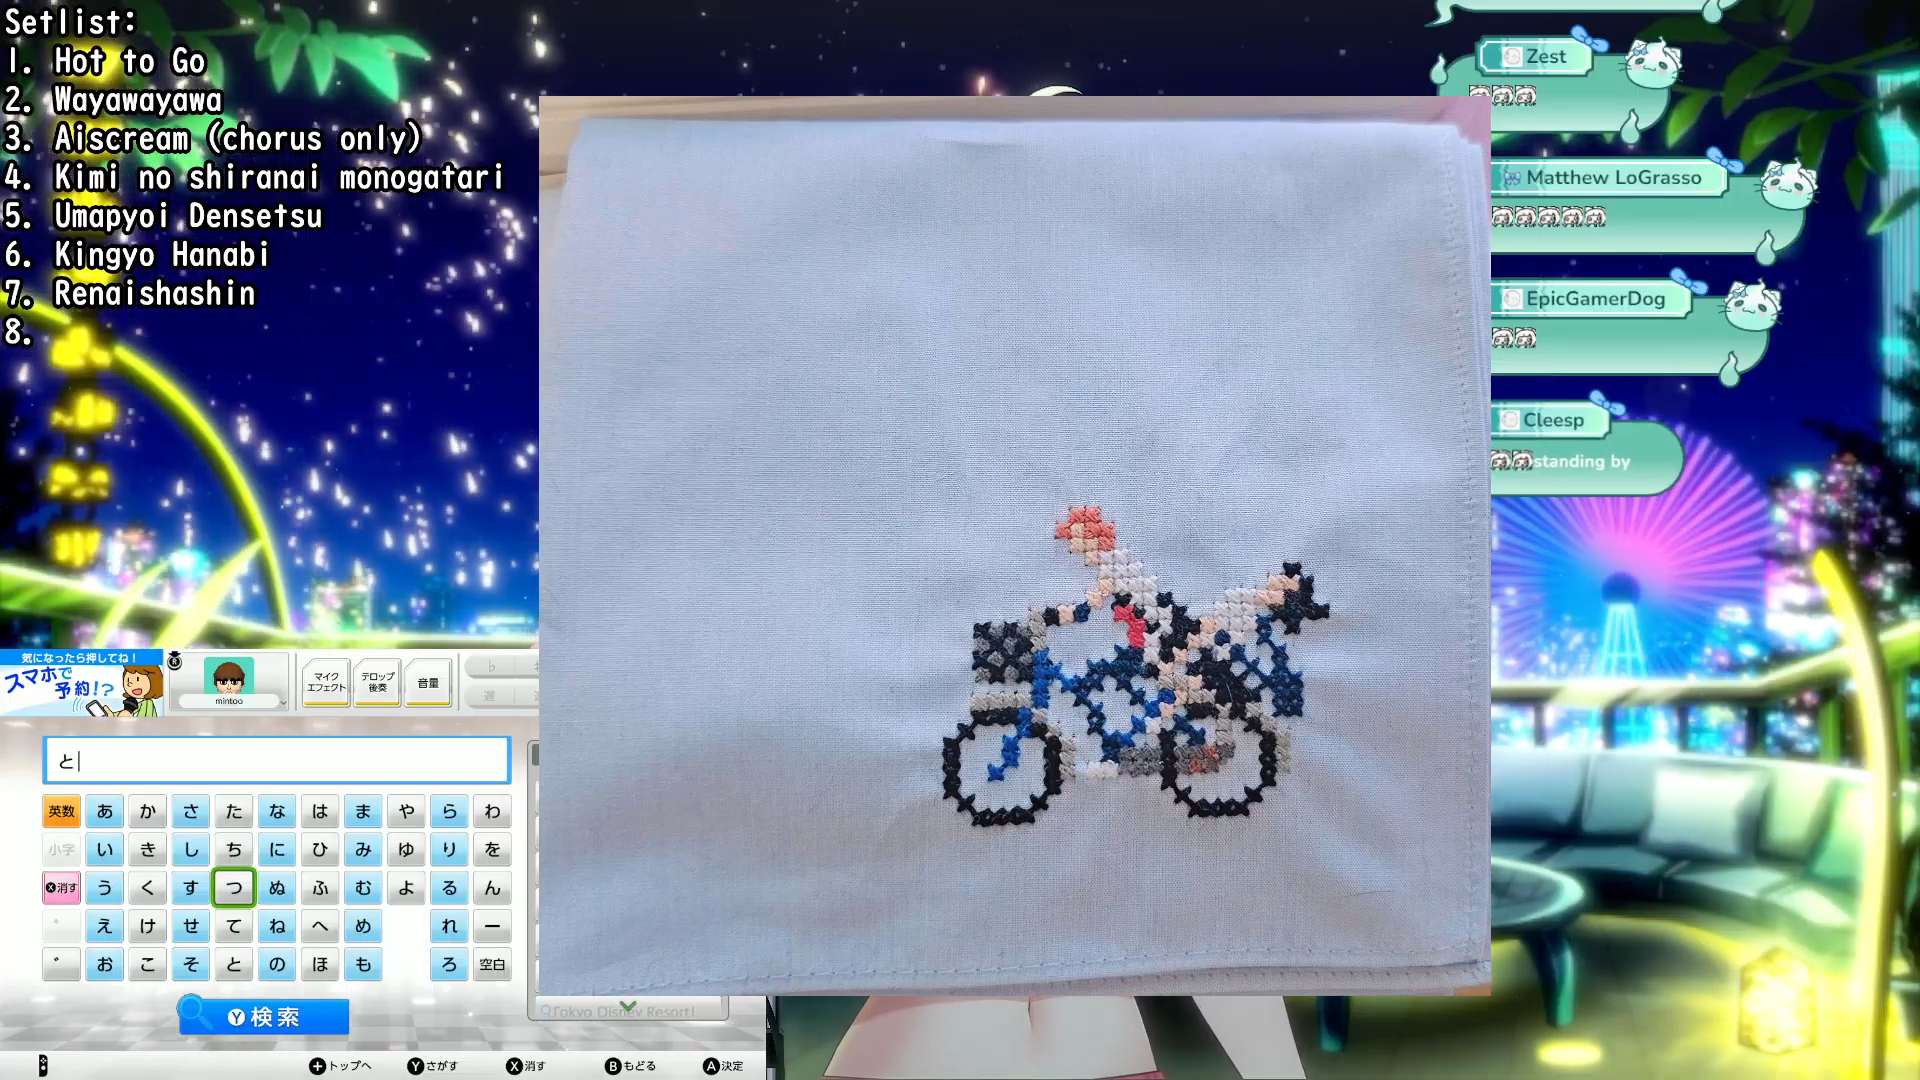This screenshot has height=1080, width=1920.
Task: Click the B もどる back hint
Action: (630, 1066)
